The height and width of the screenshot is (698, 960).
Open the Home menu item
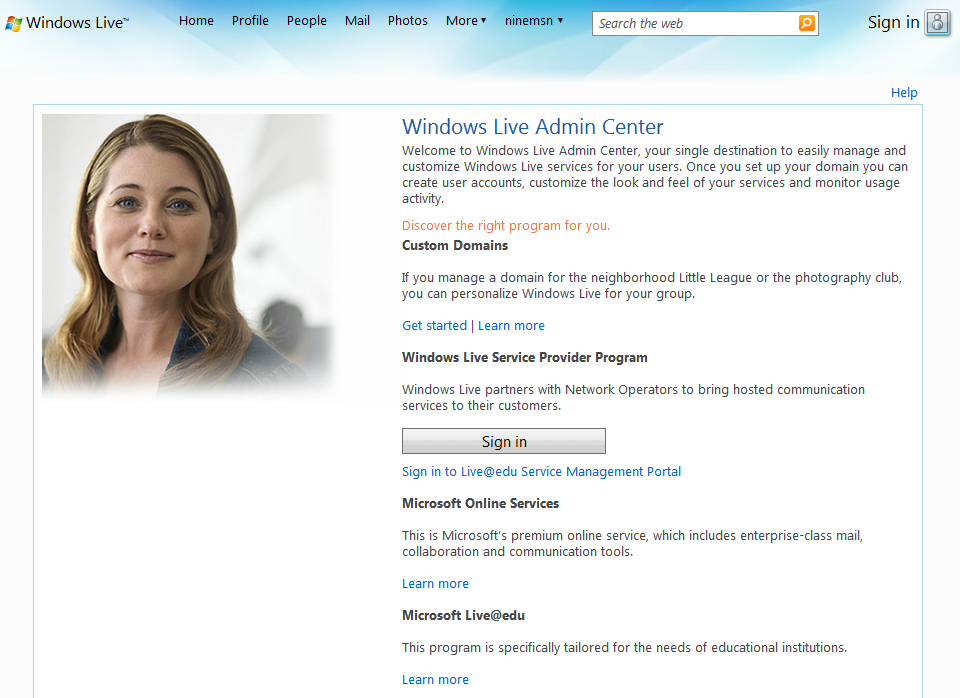196,20
